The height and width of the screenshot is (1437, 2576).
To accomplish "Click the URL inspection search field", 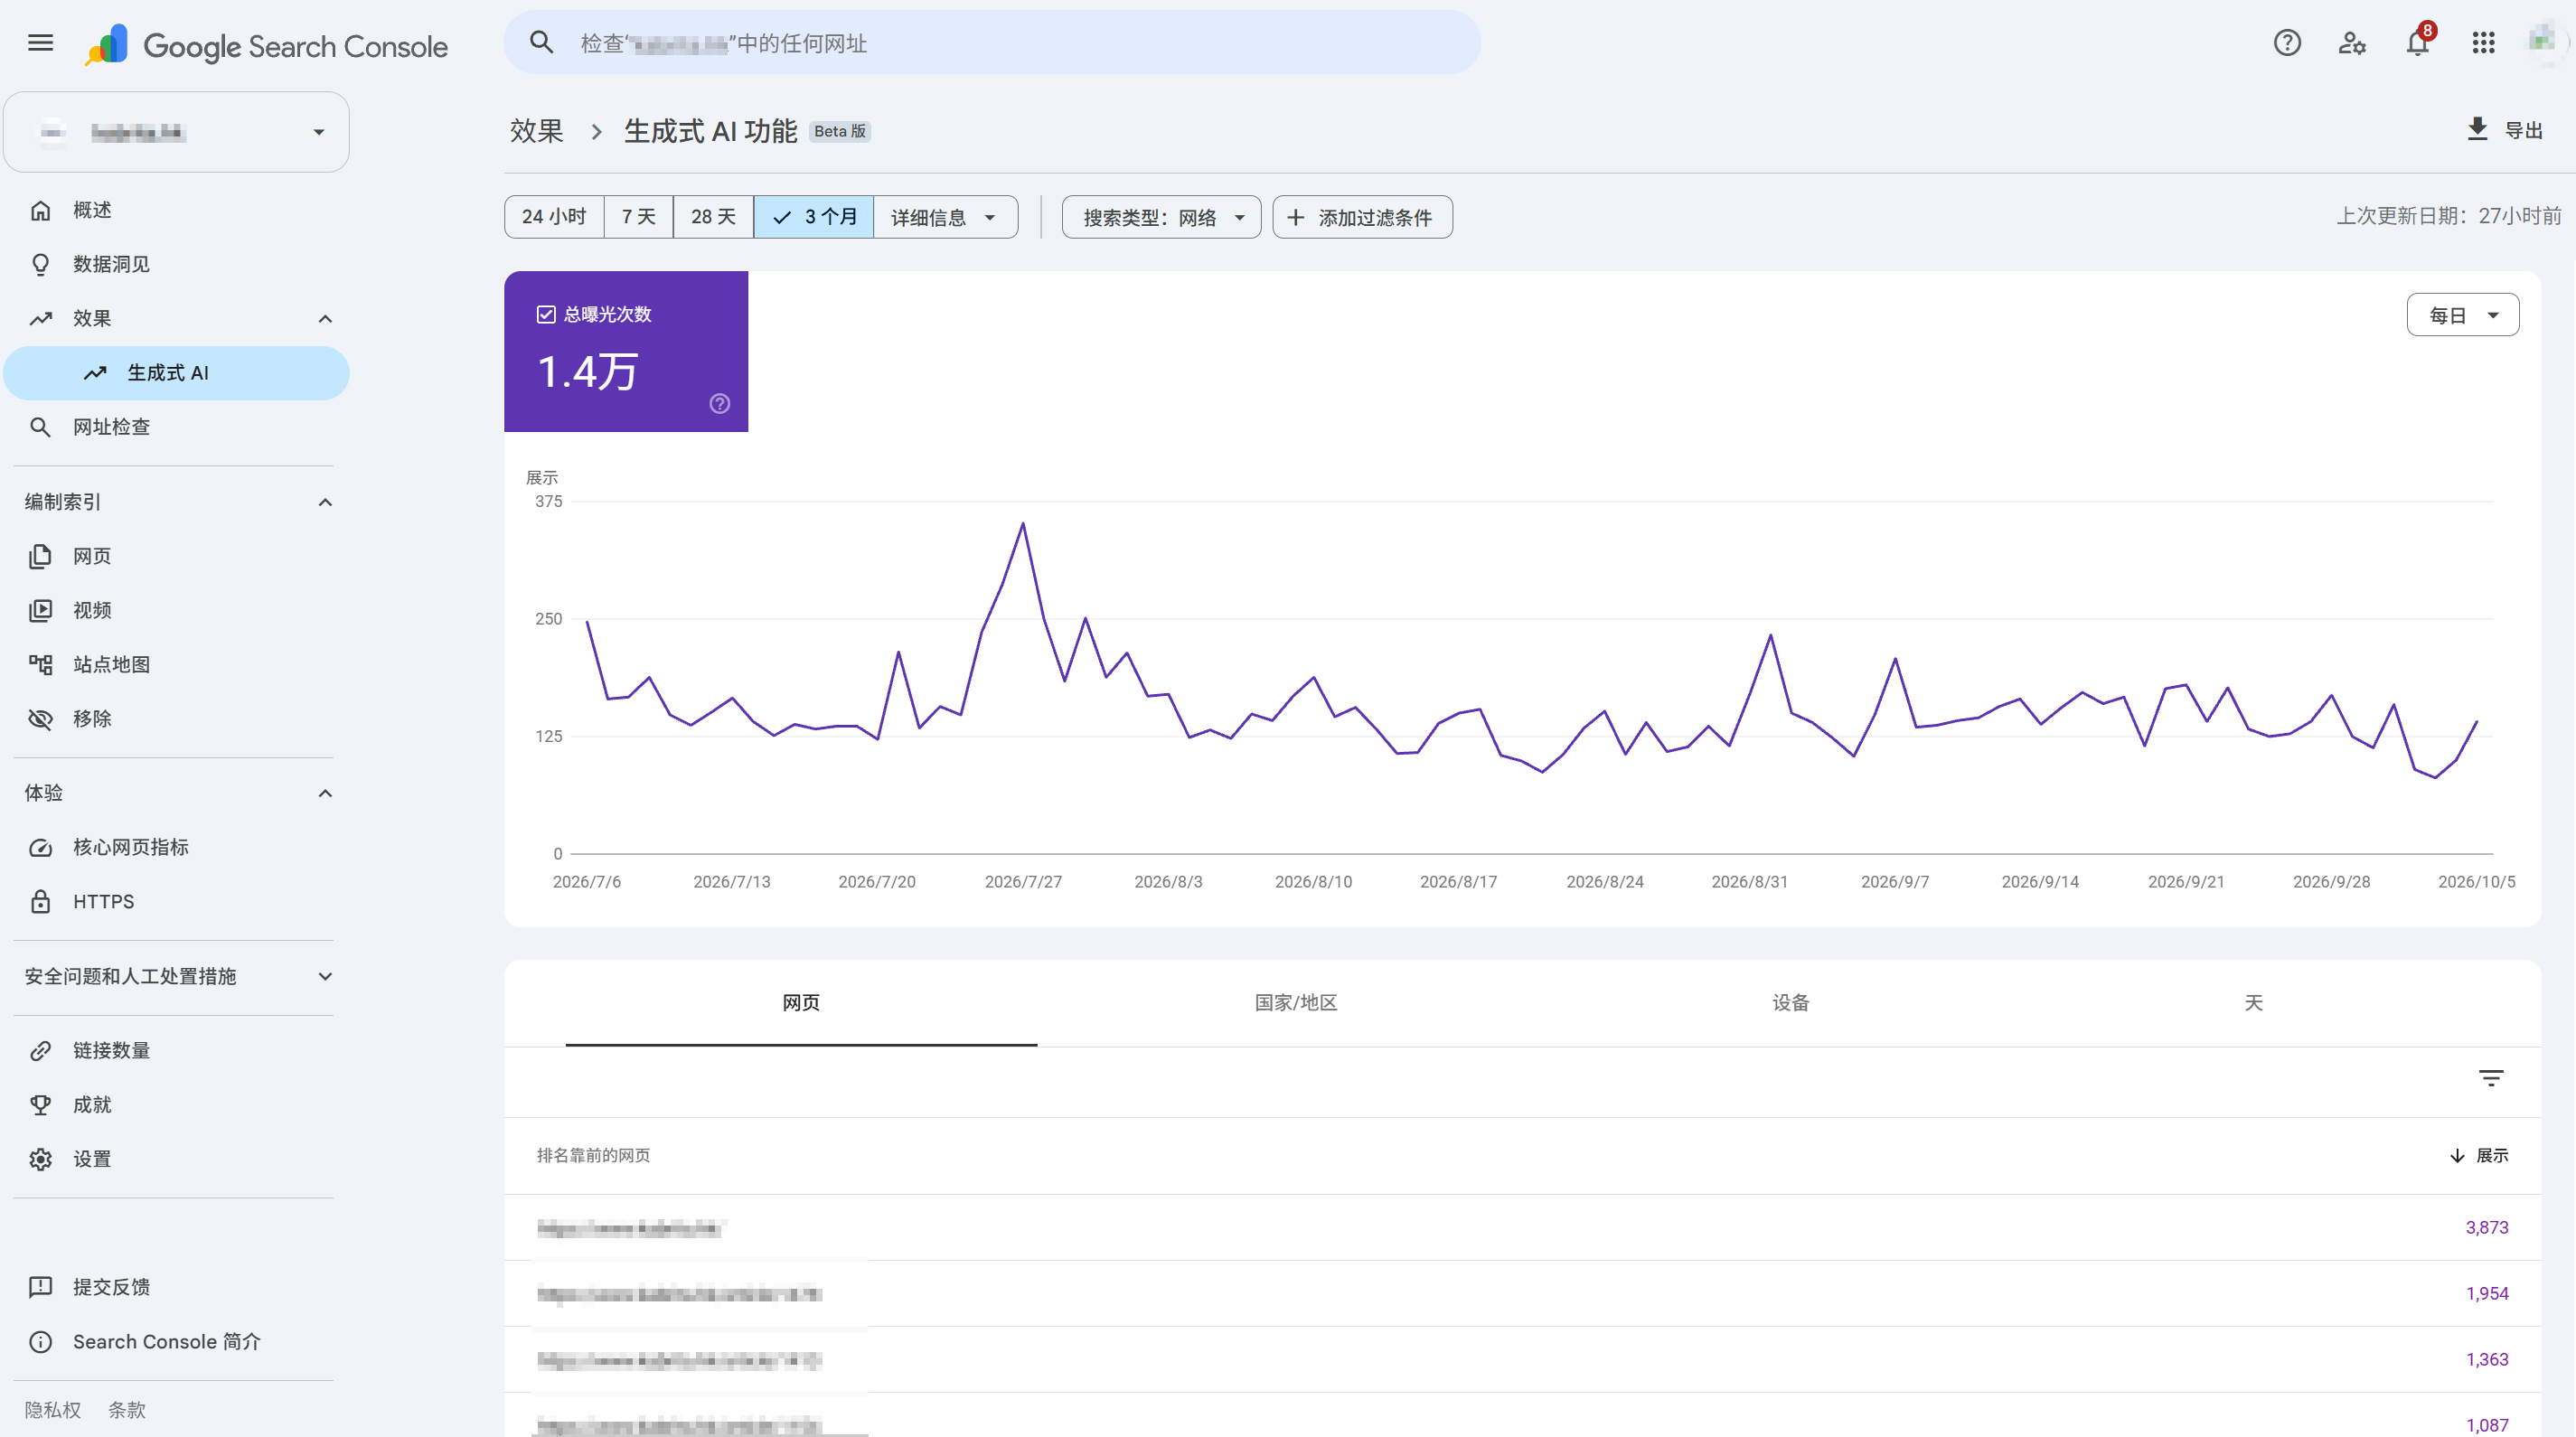I will pyautogui.click(x=992, y=43).
